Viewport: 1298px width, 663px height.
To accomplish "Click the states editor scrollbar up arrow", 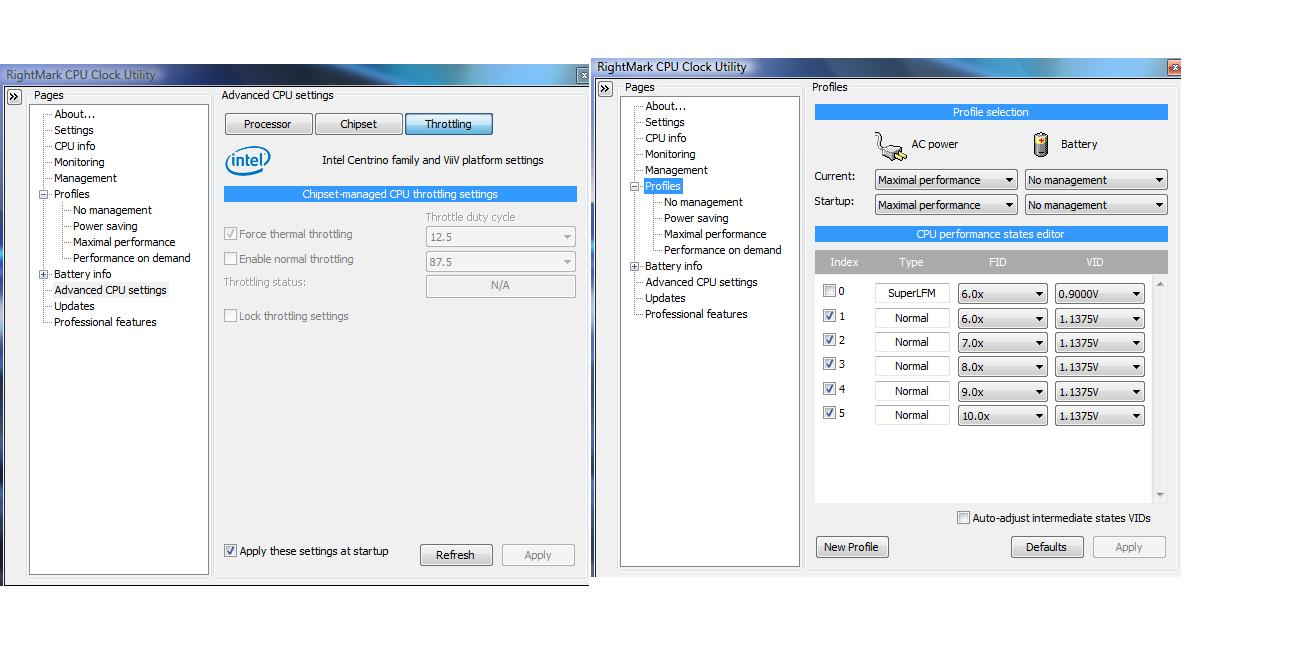I will [1160, 284].
